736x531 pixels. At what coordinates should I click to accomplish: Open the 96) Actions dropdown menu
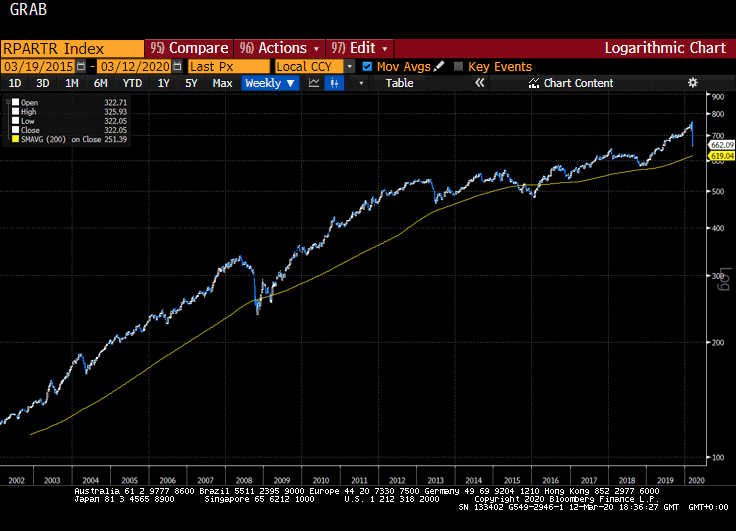click(x=279, y=48)
